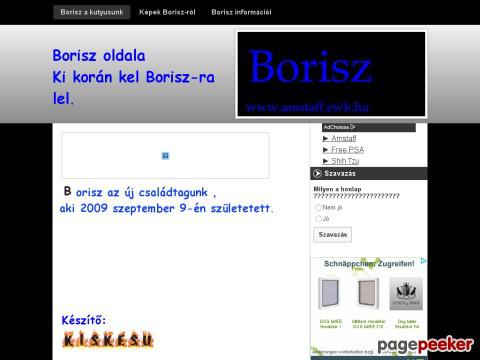Click the ad info icon above Schnäppchen ad
480x360 pixels.
tap(423, 261)
